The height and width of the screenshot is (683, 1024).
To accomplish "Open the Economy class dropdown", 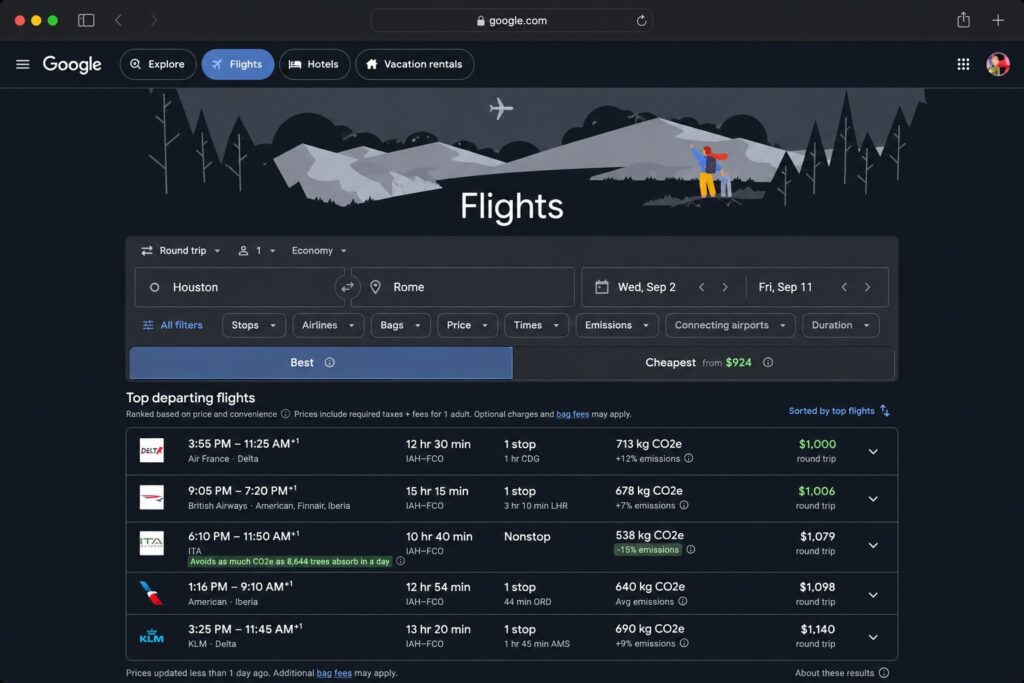I will [319, 251].
